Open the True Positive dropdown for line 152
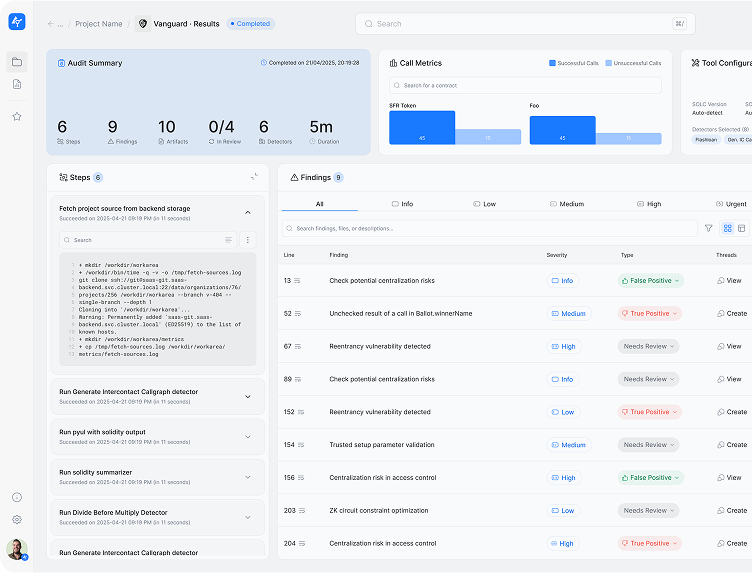This screenshot has width=752, height=573. pos(649,412)
